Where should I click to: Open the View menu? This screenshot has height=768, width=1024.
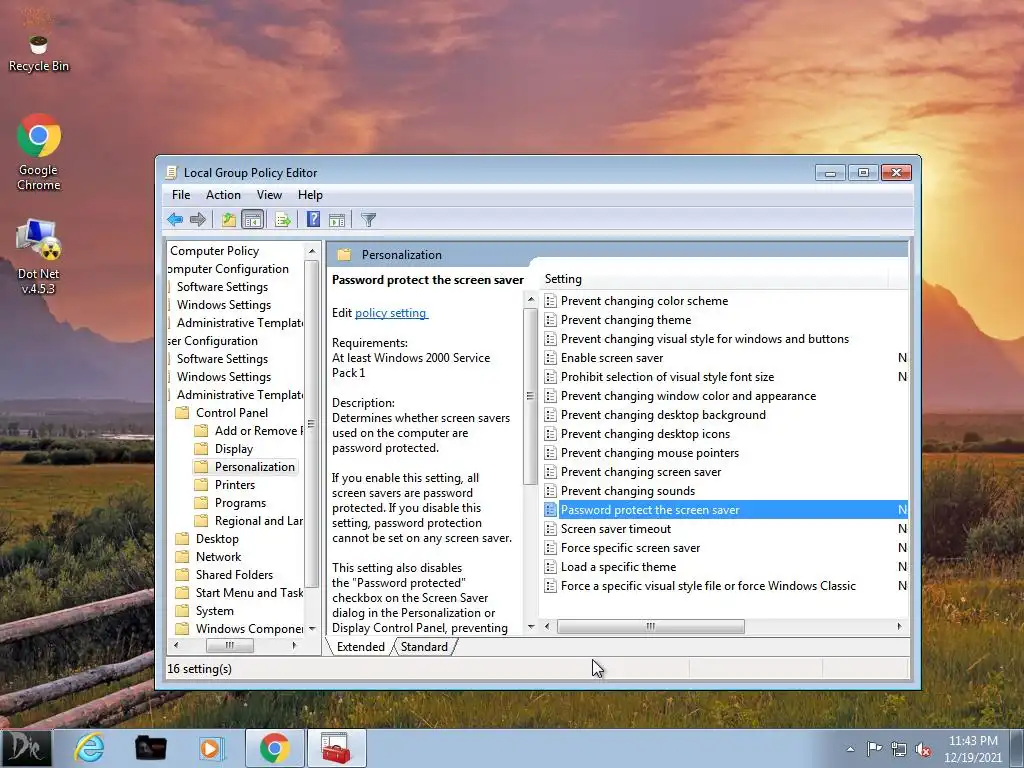tap(269, 195)
